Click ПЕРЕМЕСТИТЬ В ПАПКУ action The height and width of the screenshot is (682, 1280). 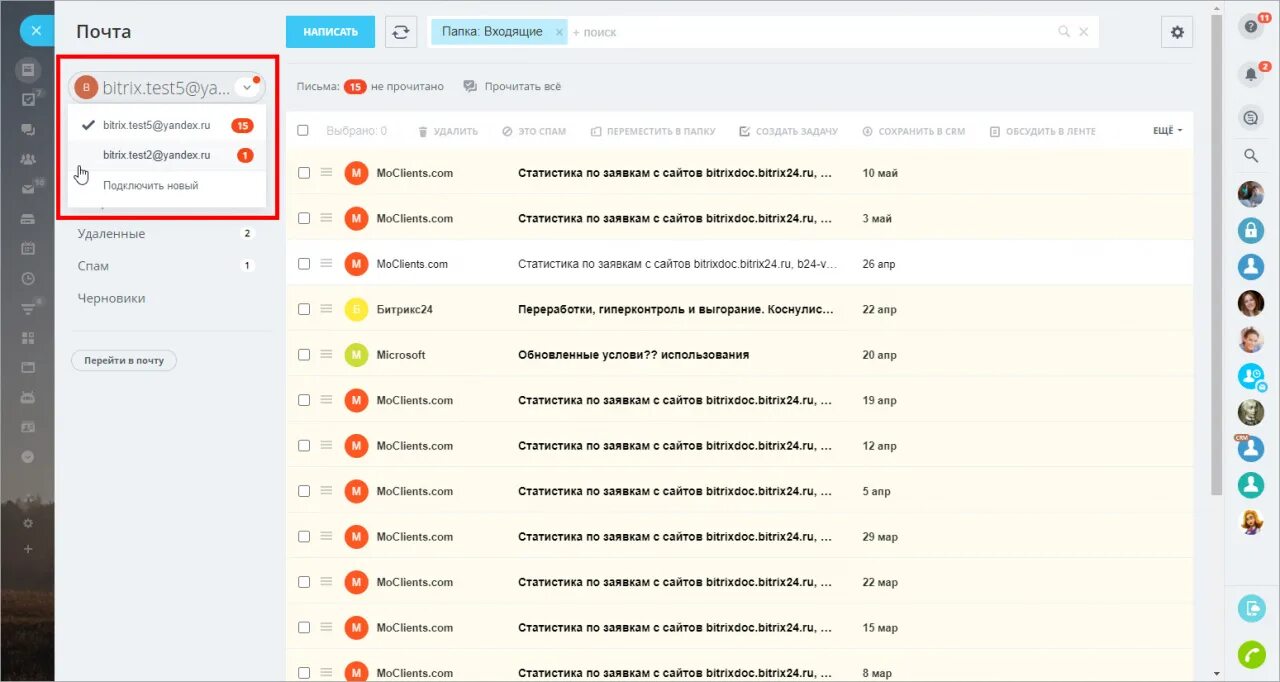click(x=653, y=131)
